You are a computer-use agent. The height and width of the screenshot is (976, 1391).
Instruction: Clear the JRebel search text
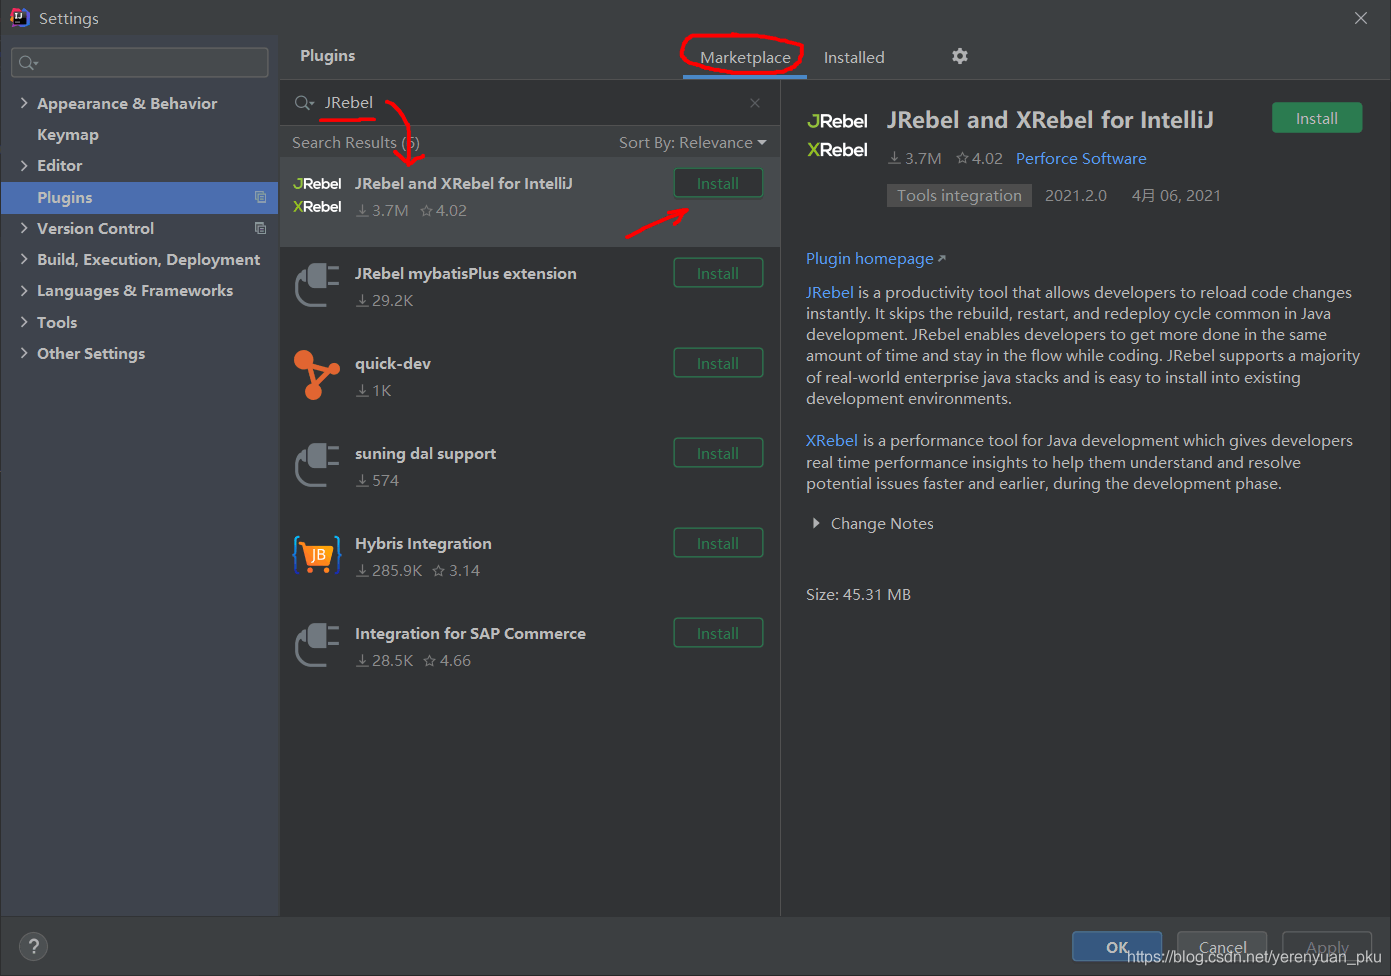tap(755, 103)
